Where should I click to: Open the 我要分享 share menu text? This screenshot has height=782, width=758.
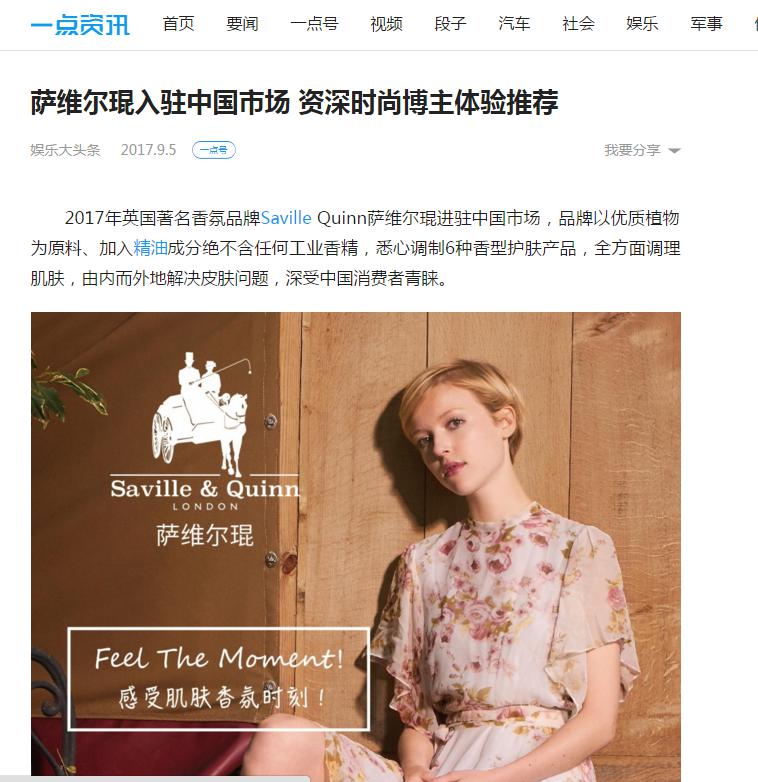point(632,150)
